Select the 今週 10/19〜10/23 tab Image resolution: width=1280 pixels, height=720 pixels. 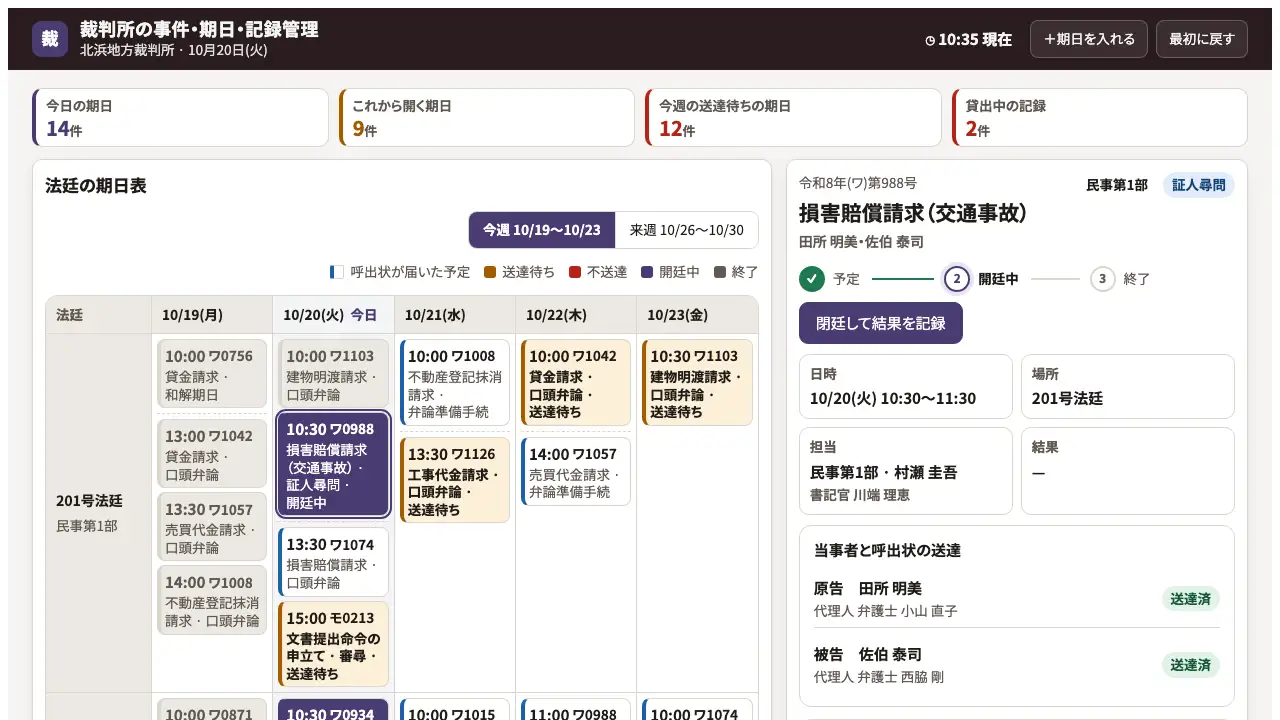tap(542, 230)
